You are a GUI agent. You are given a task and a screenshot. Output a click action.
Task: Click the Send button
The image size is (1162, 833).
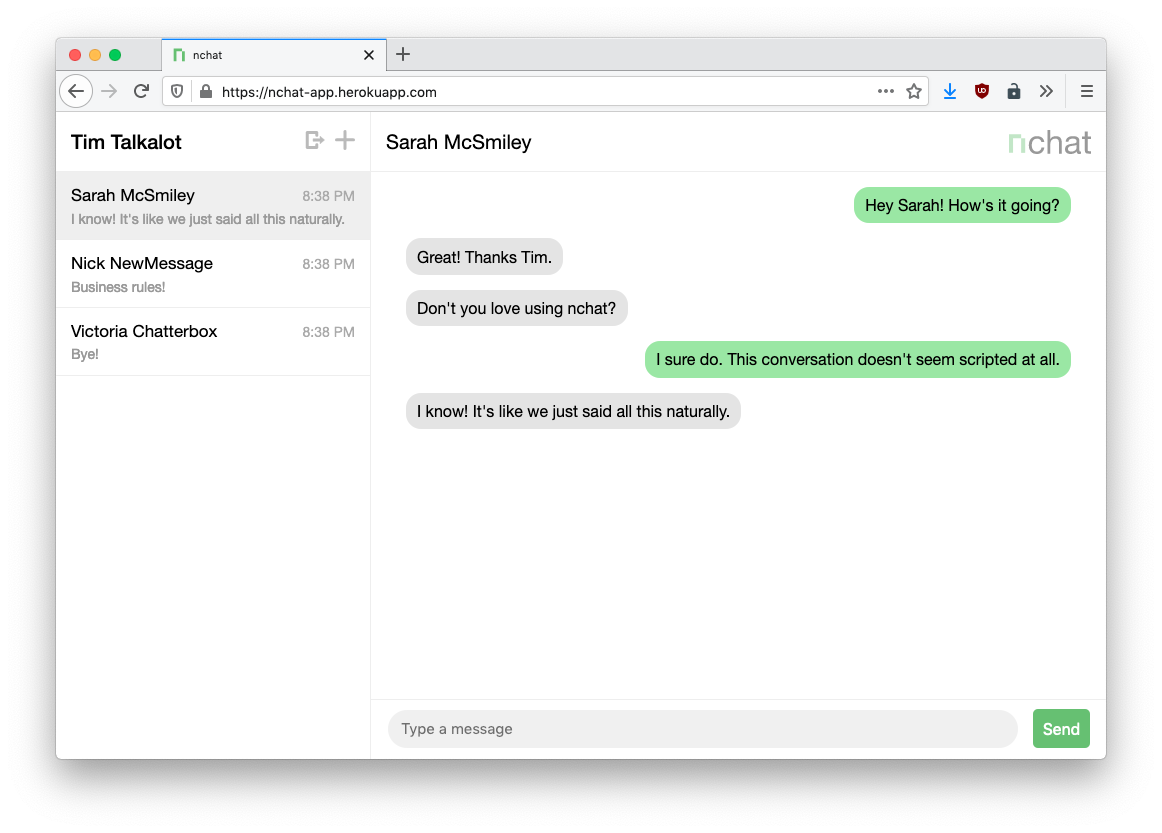tap(1061, 729)
